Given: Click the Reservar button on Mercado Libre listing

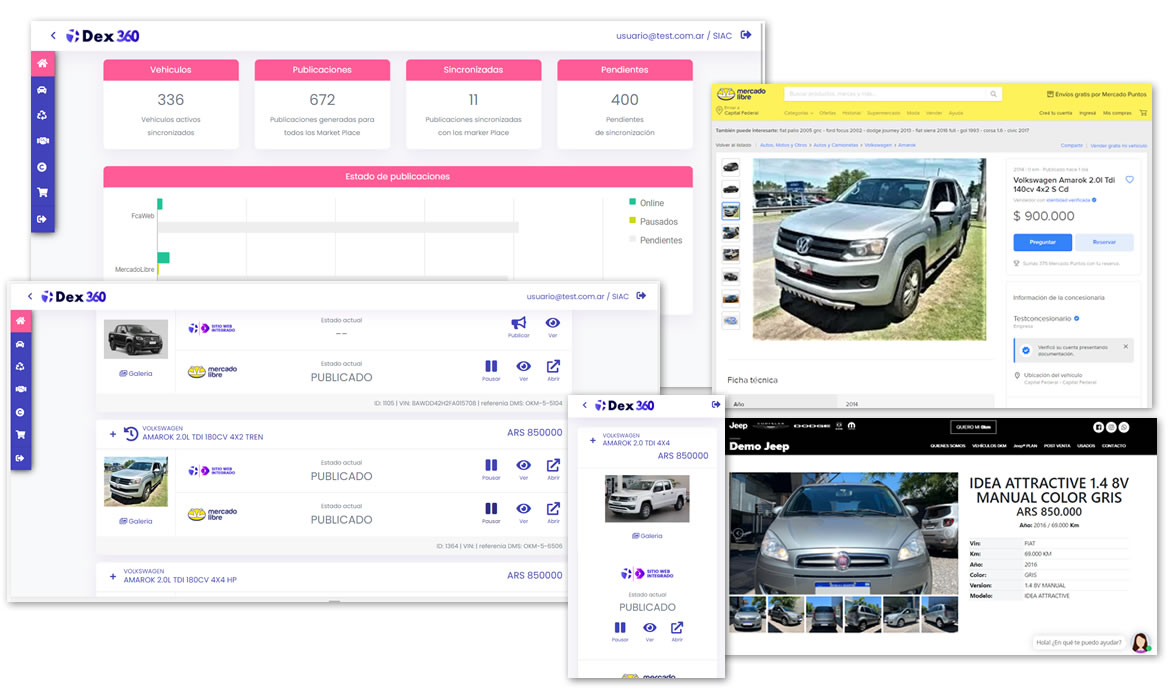Looking at the screenshot, I should [x=1104, y=242].
